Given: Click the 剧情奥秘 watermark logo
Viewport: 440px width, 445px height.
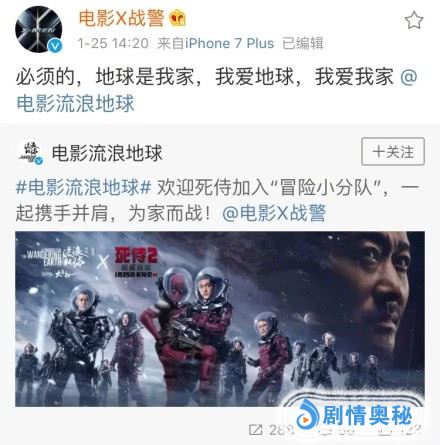Looking at the screenshot, I should (355, 415).
